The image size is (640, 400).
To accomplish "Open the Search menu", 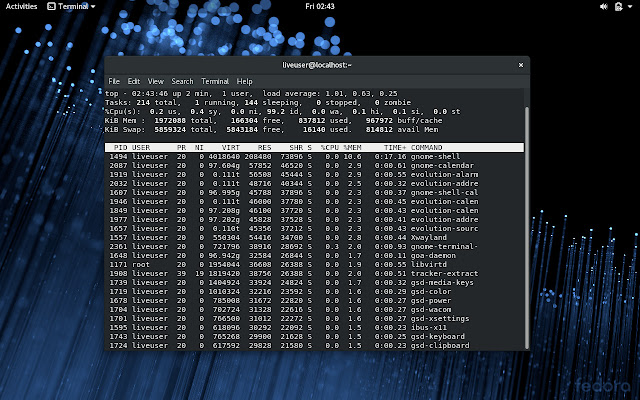I will (x=182, y=81).
